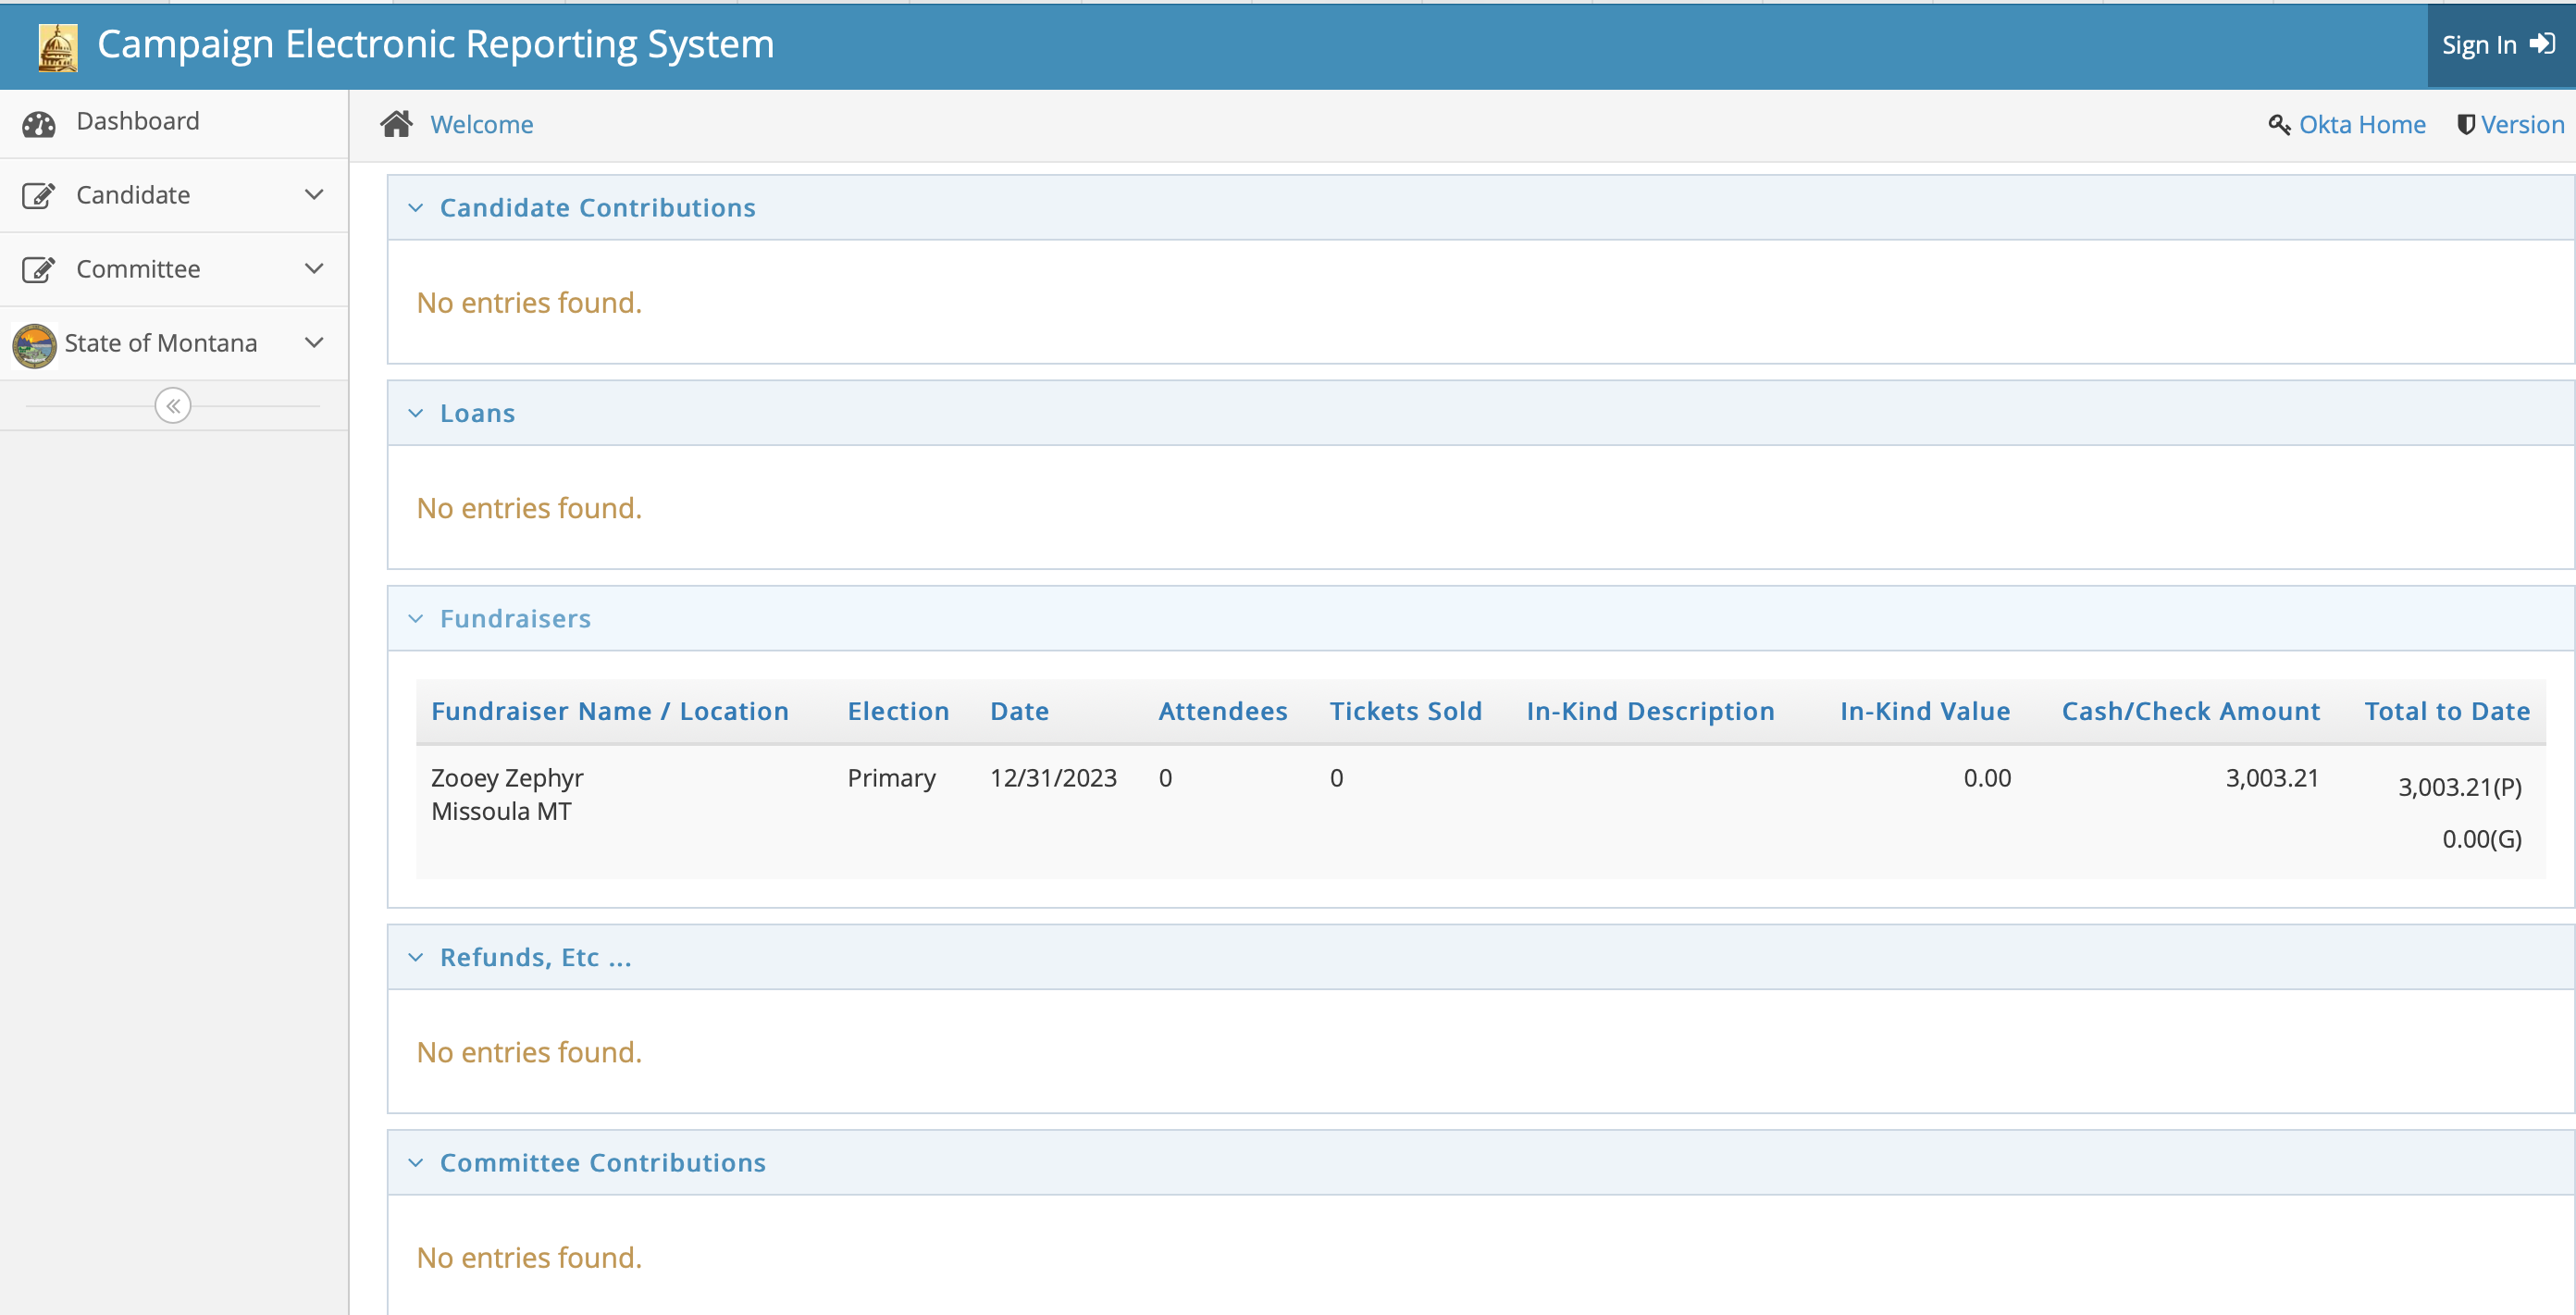Click the shield icon beside Version
The image size is (2576, 1315).
pos(2465,124)
